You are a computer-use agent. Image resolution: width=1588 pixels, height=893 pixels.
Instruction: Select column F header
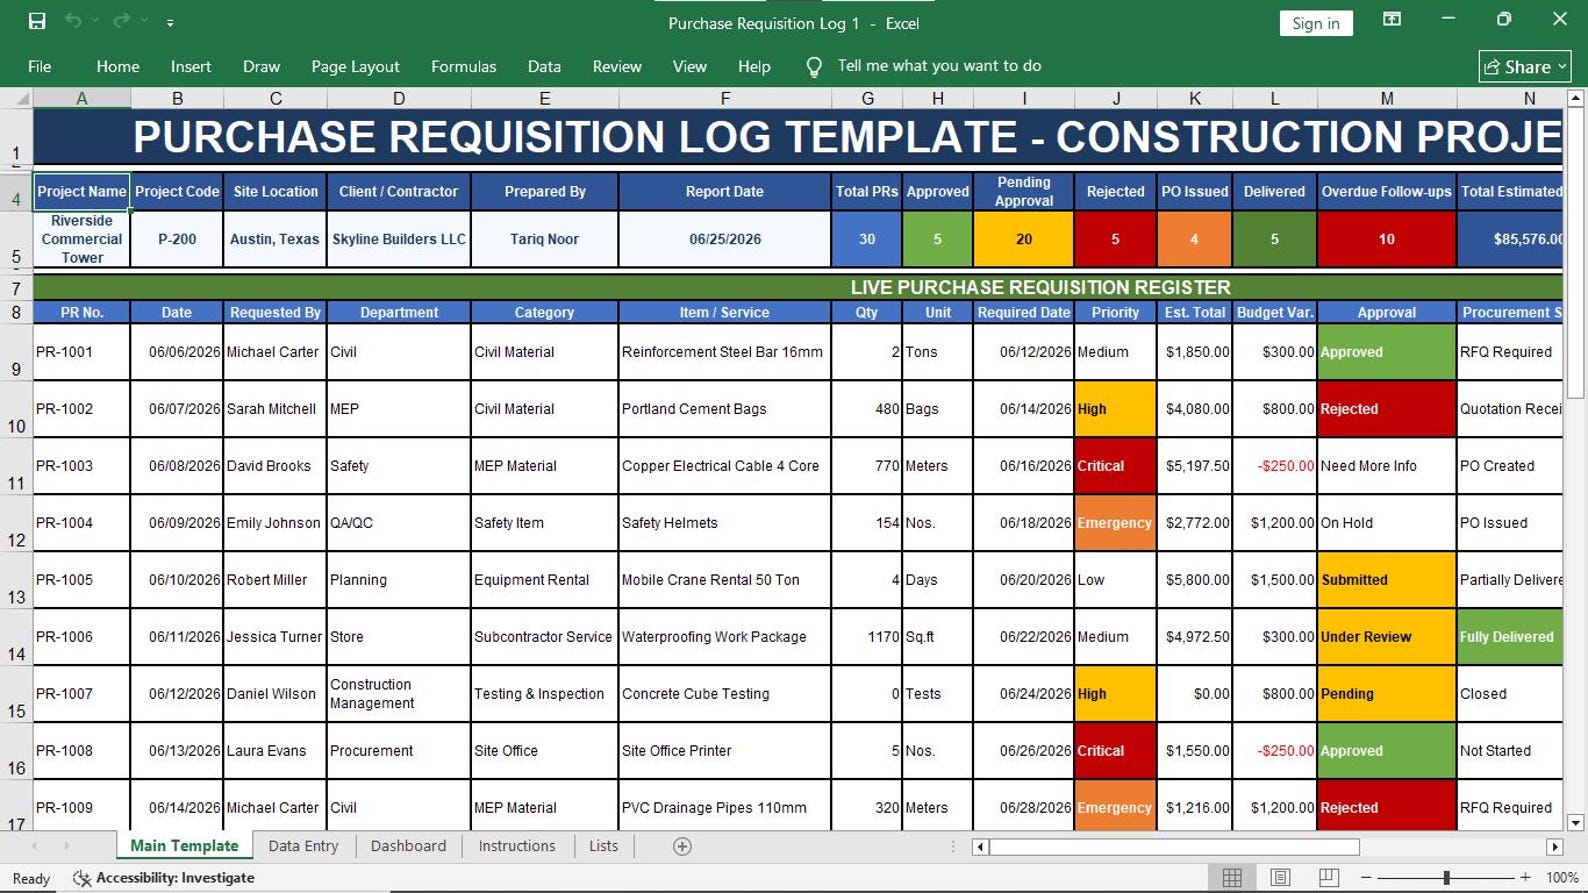coord(725,98)
